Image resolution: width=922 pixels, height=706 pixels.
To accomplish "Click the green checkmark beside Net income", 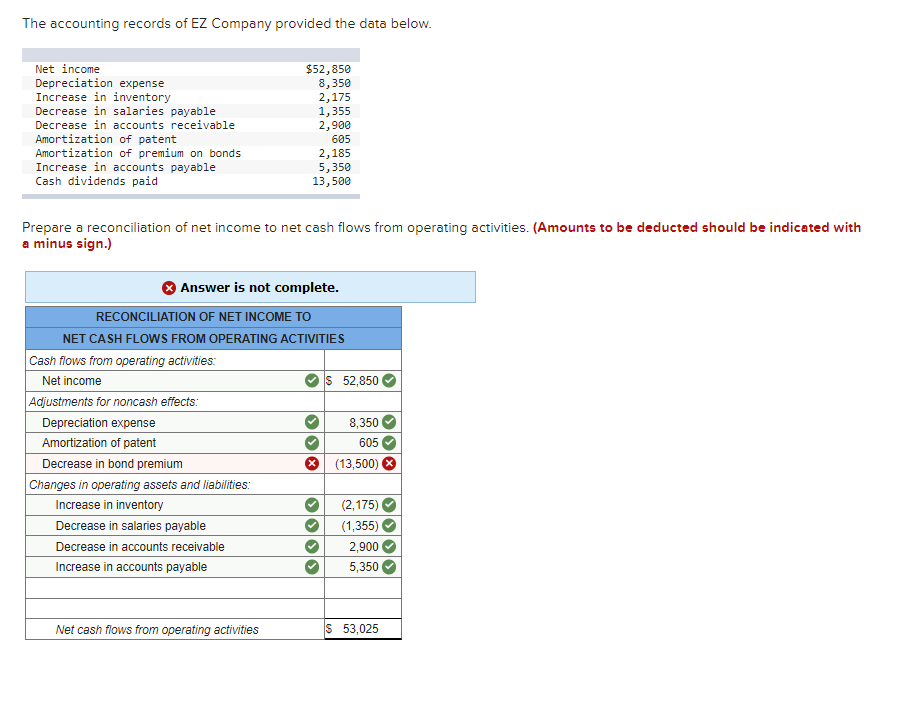I will [x=310, y=381].
